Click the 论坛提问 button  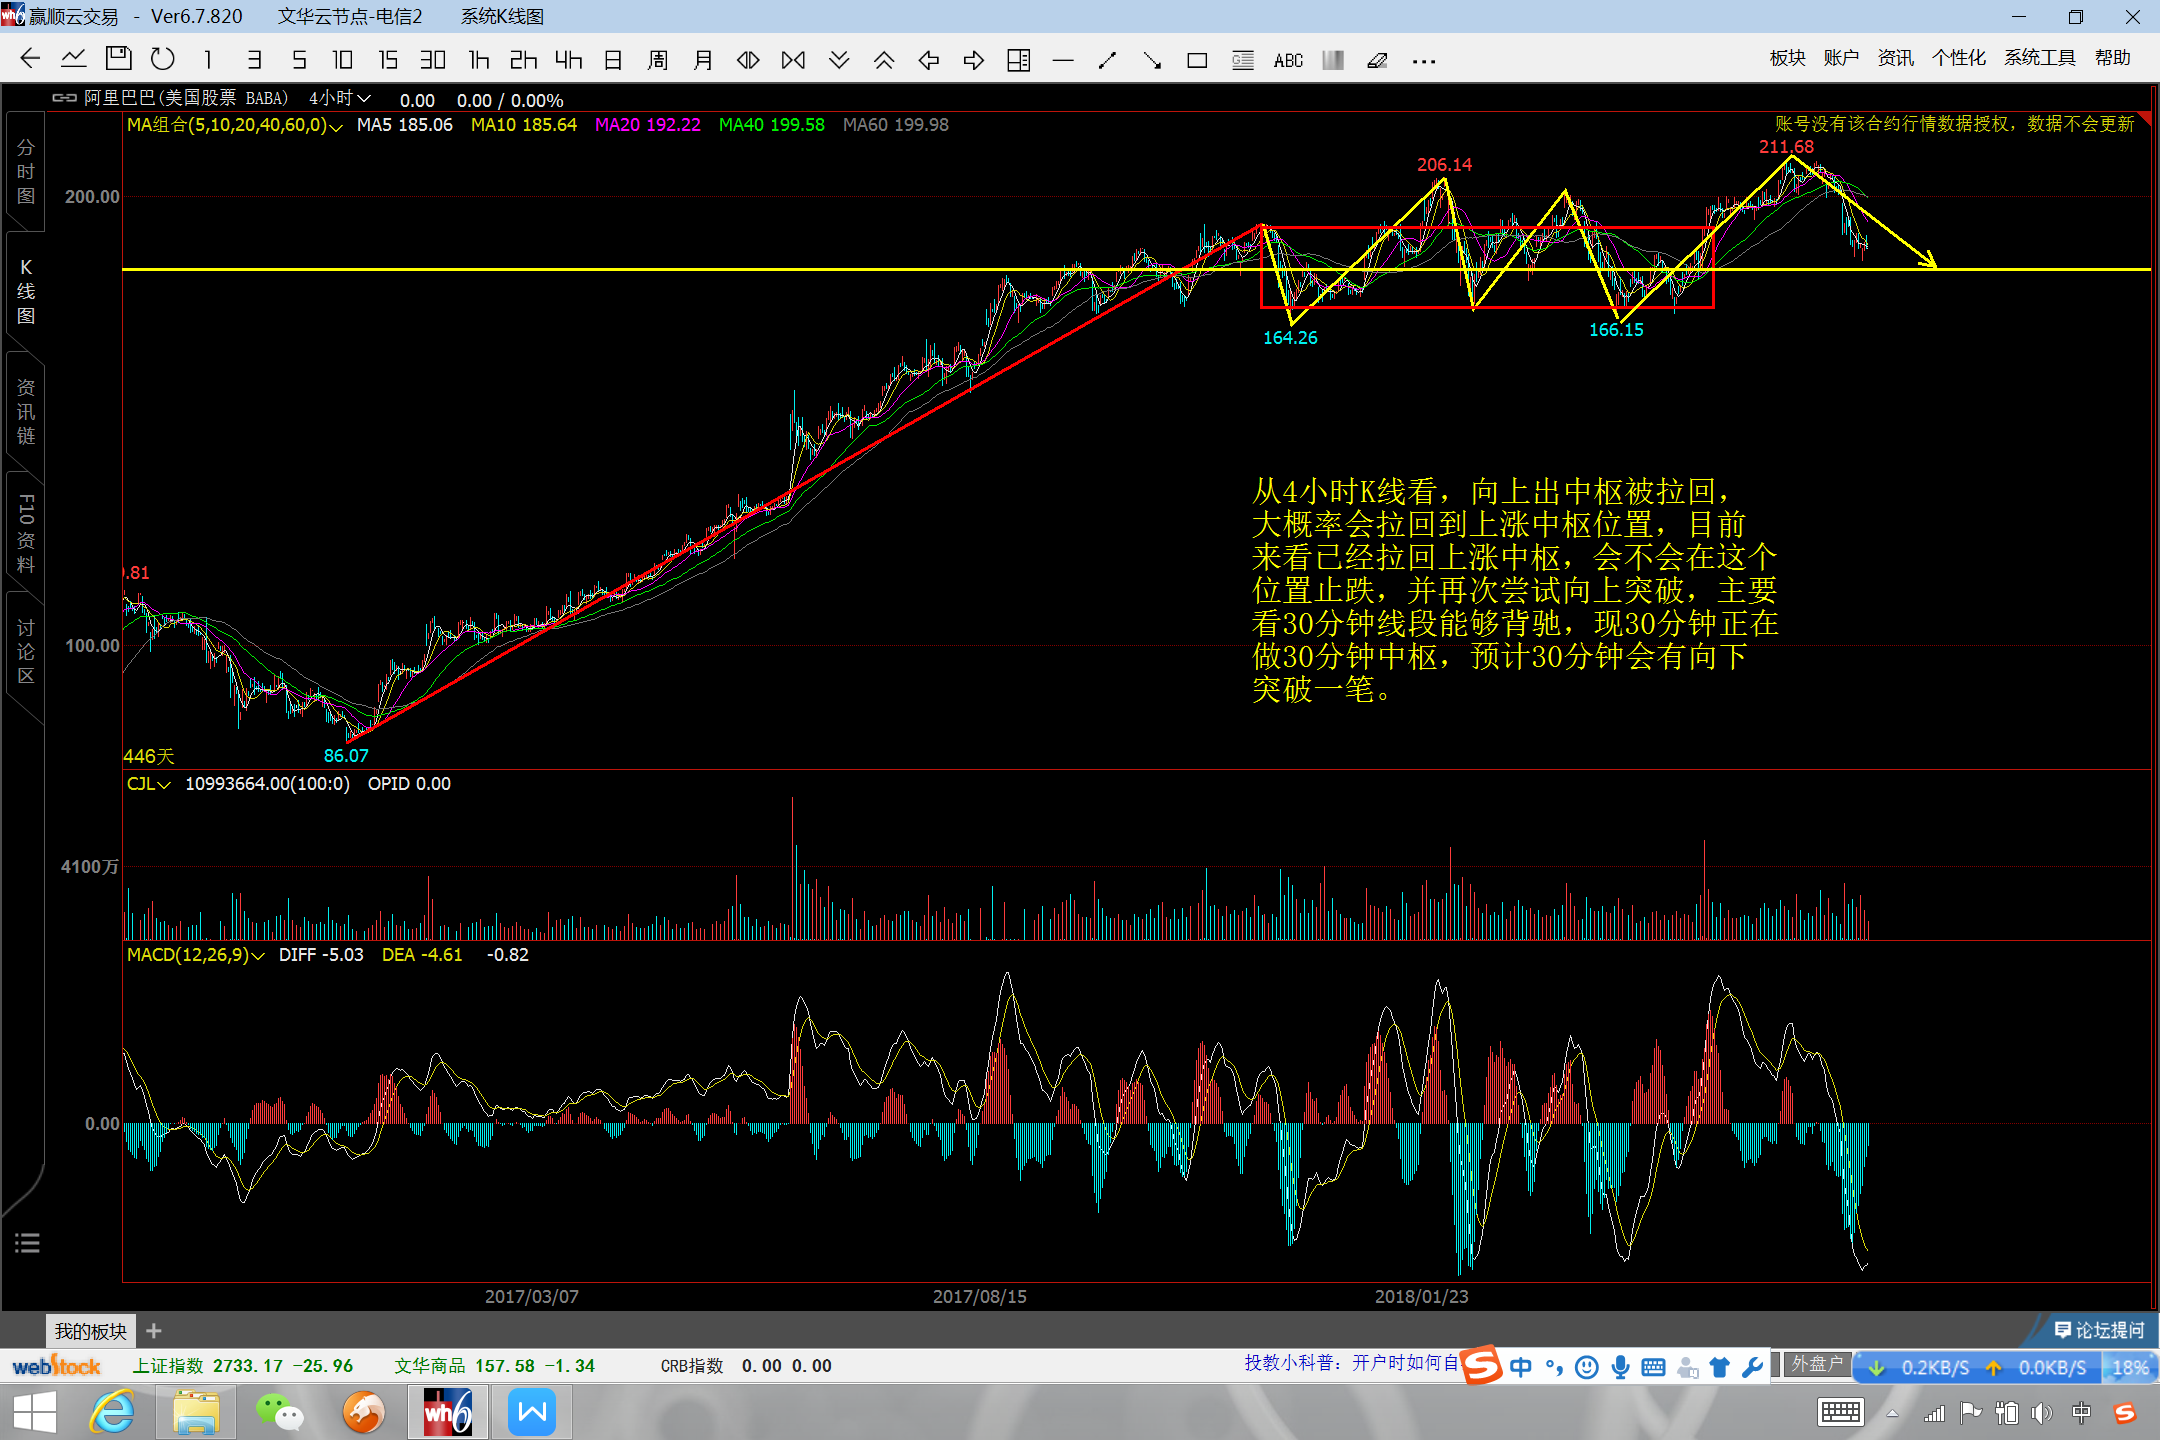[2099, 1330]
